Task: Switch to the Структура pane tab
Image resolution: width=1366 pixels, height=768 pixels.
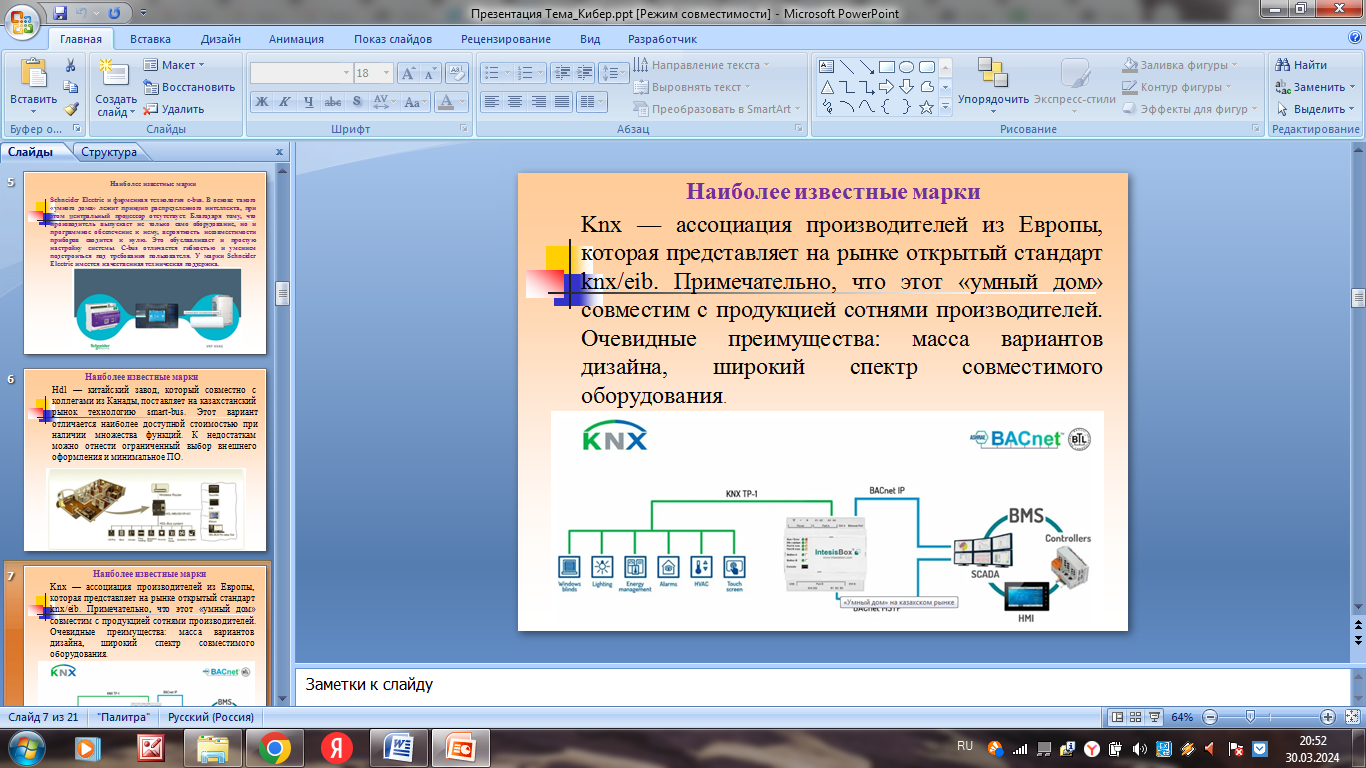Action: click(x=109, y=152)
